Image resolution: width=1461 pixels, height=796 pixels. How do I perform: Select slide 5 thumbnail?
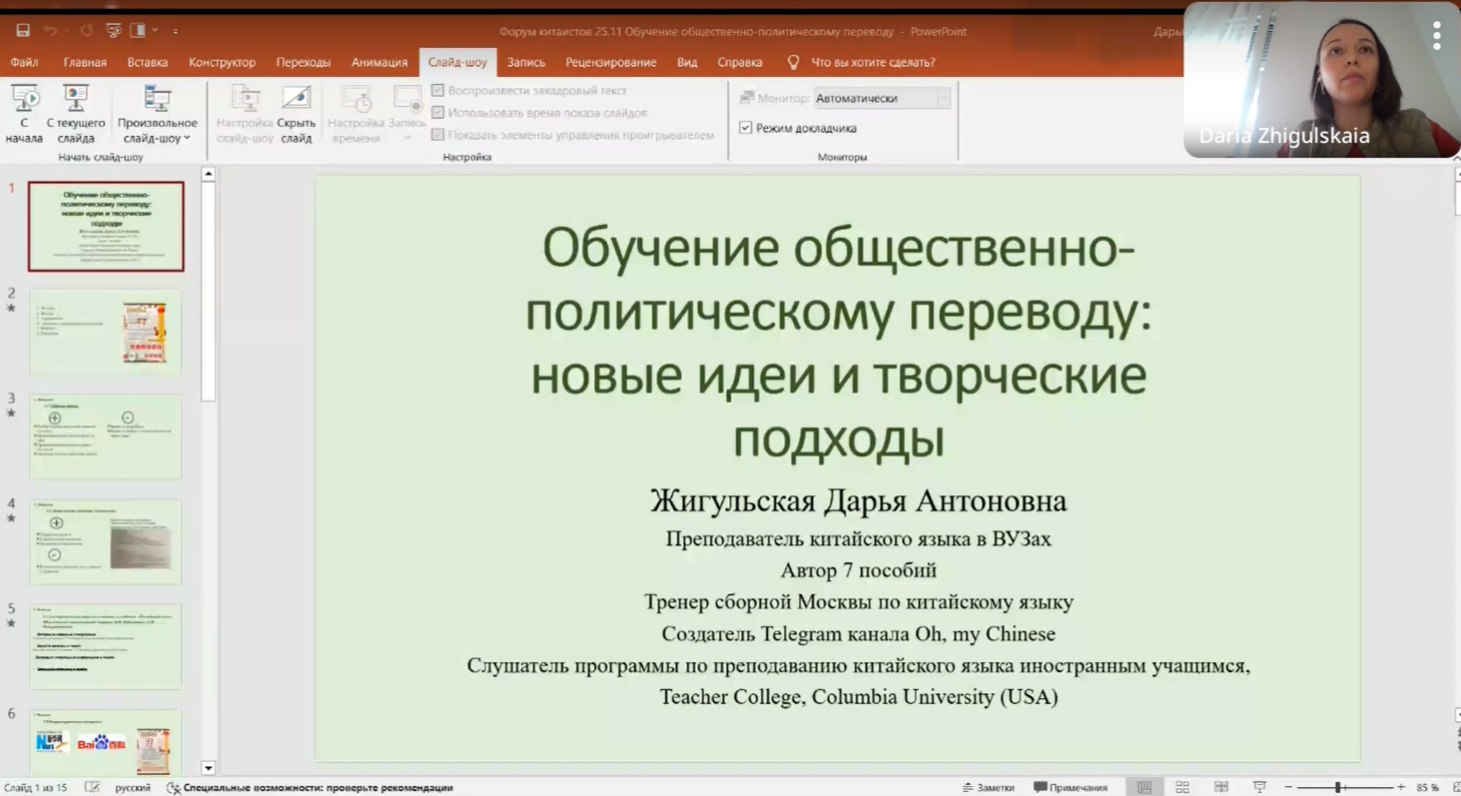(x=106, y=647)
